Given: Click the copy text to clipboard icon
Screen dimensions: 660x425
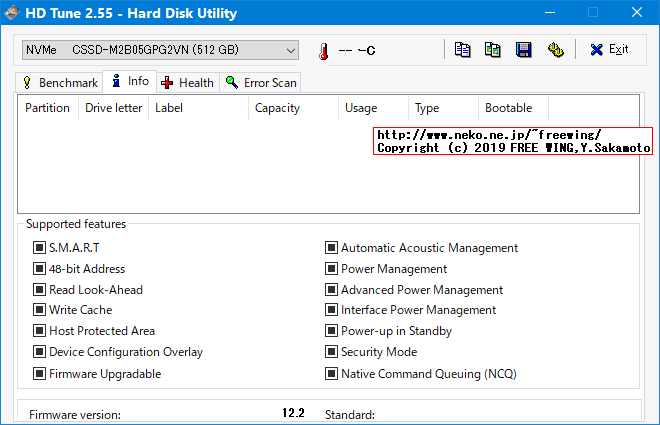Looking at the screenshot, I should point(462,50).
